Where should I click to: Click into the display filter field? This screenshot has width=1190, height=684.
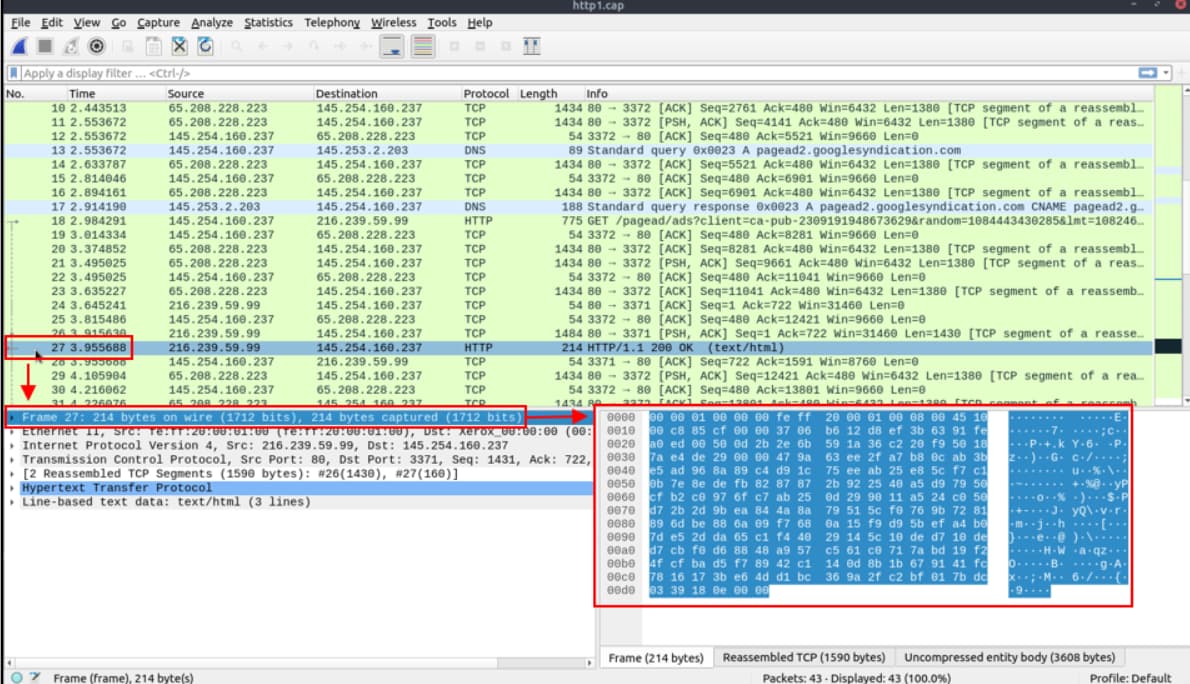point(577,73)
